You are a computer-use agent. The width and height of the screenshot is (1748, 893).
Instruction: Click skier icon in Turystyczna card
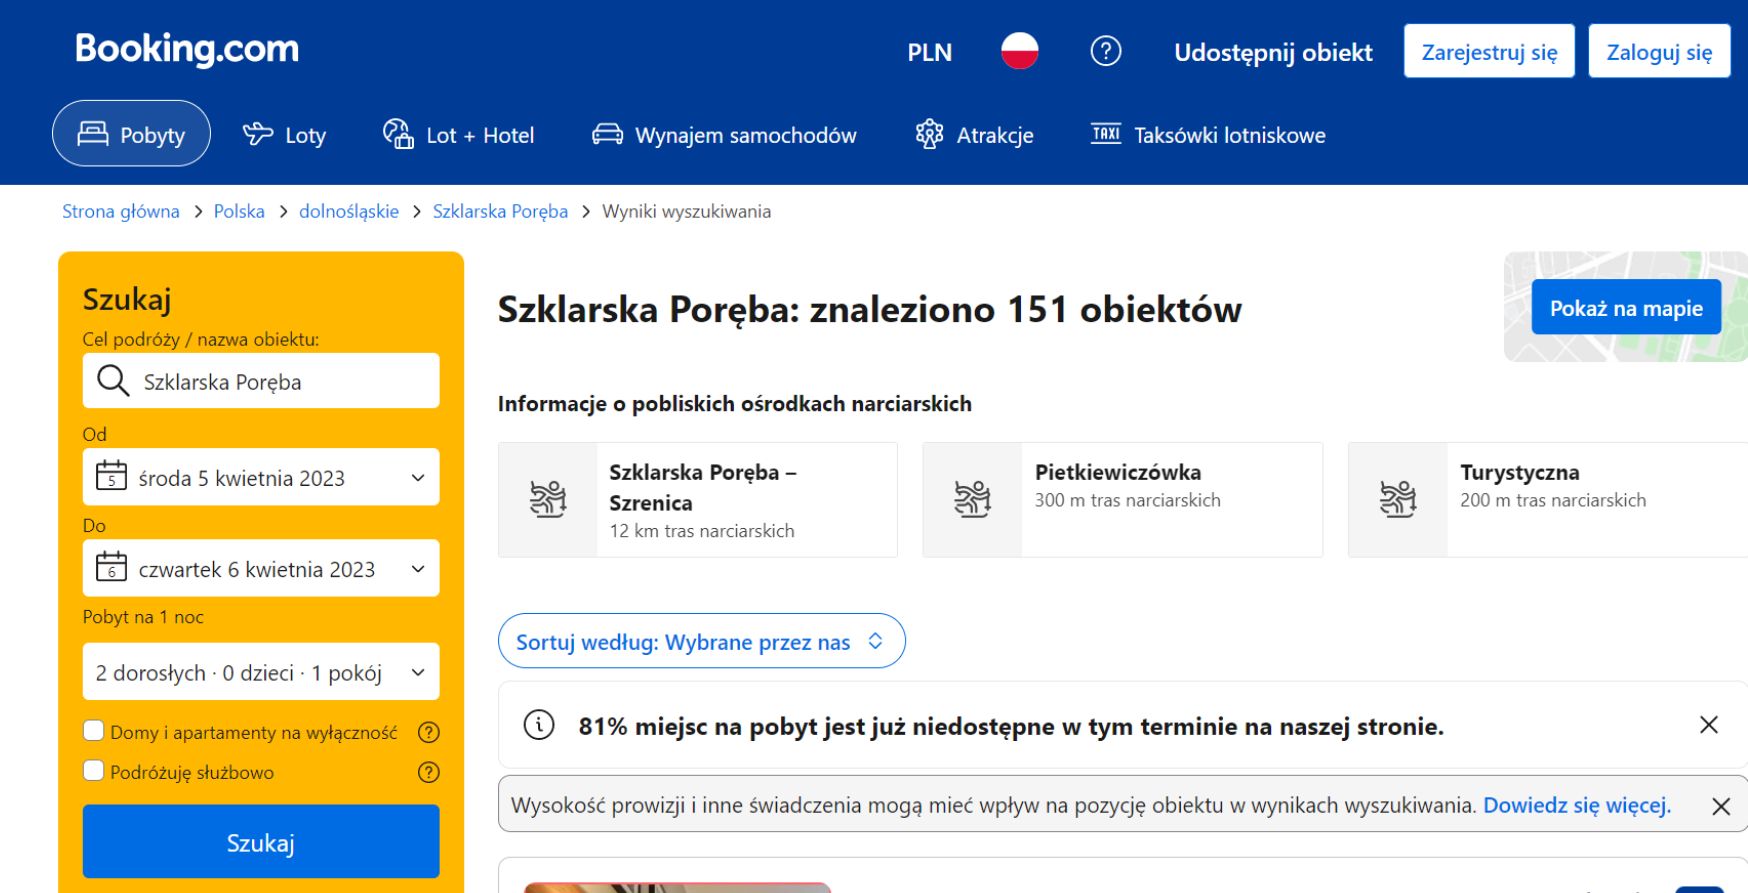coord(1398,498)
